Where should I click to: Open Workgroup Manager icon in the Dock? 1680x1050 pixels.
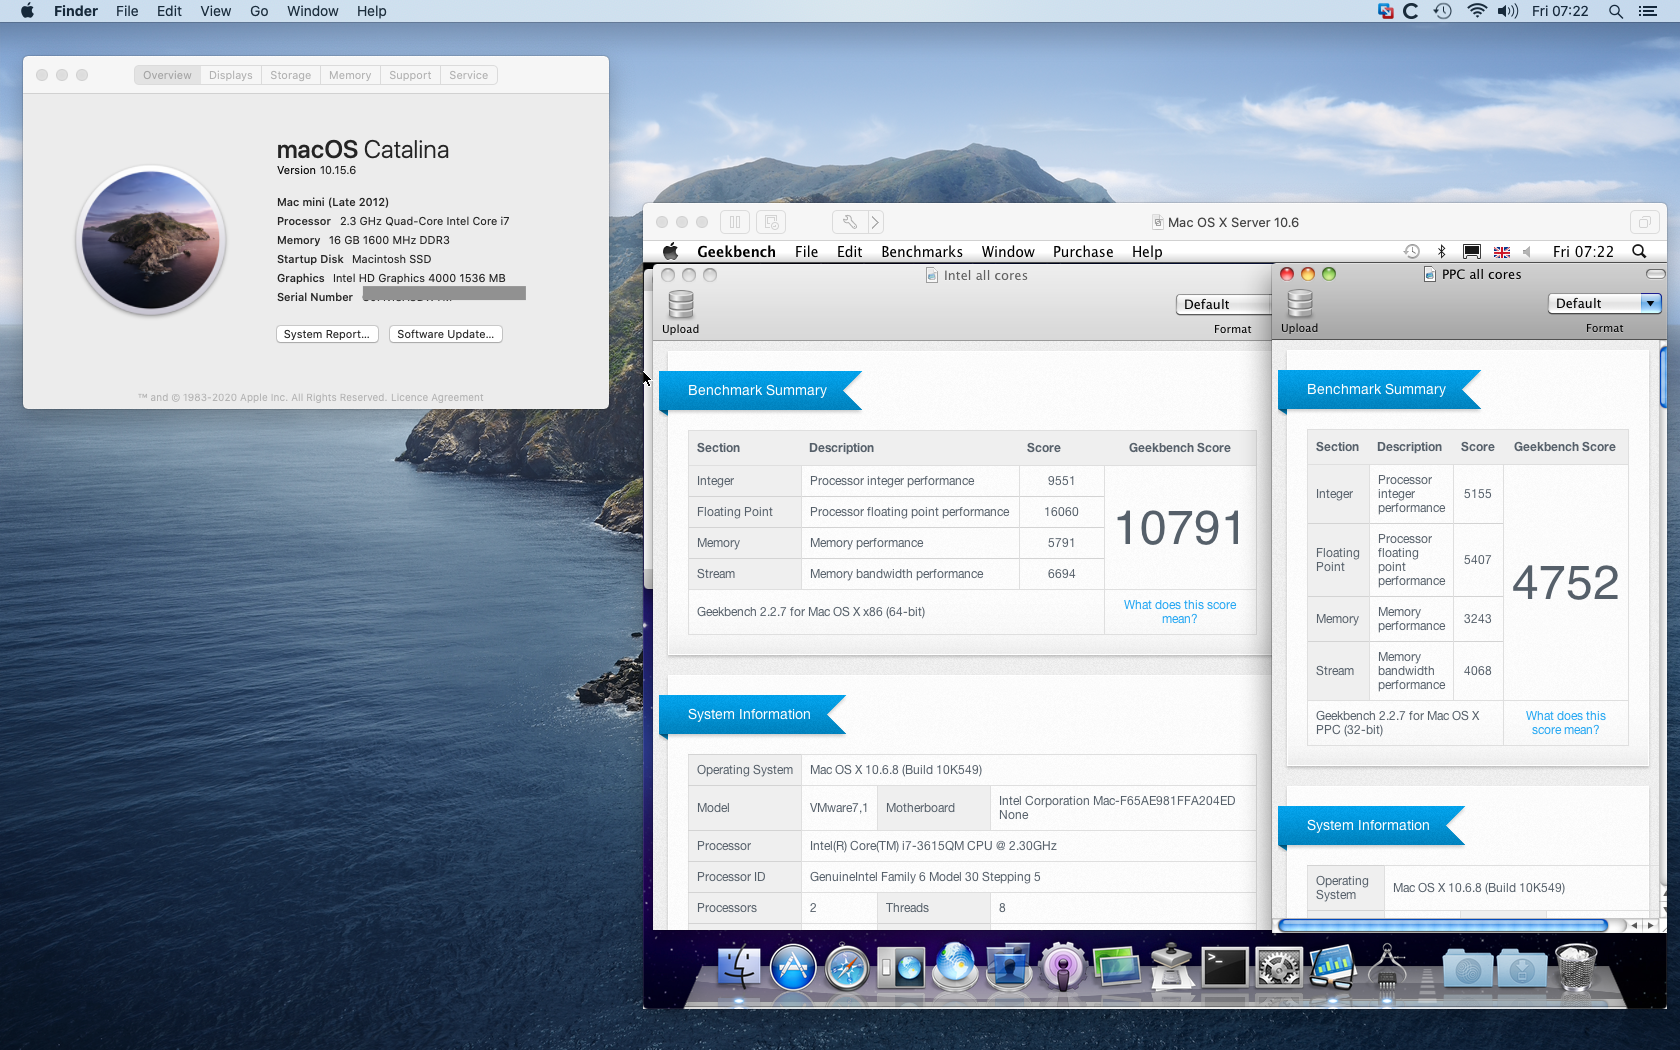(1009, 967)
